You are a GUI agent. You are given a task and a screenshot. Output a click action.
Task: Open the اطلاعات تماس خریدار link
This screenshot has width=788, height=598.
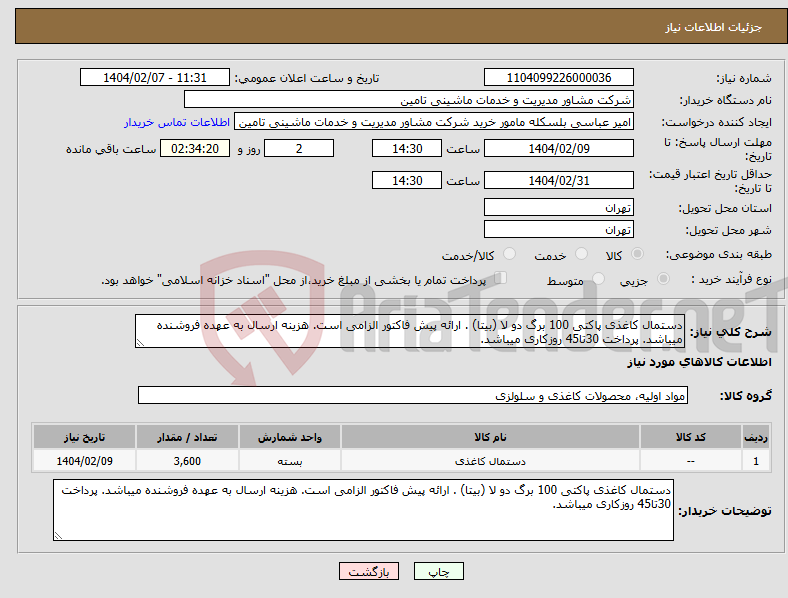[x=177, y=122]
